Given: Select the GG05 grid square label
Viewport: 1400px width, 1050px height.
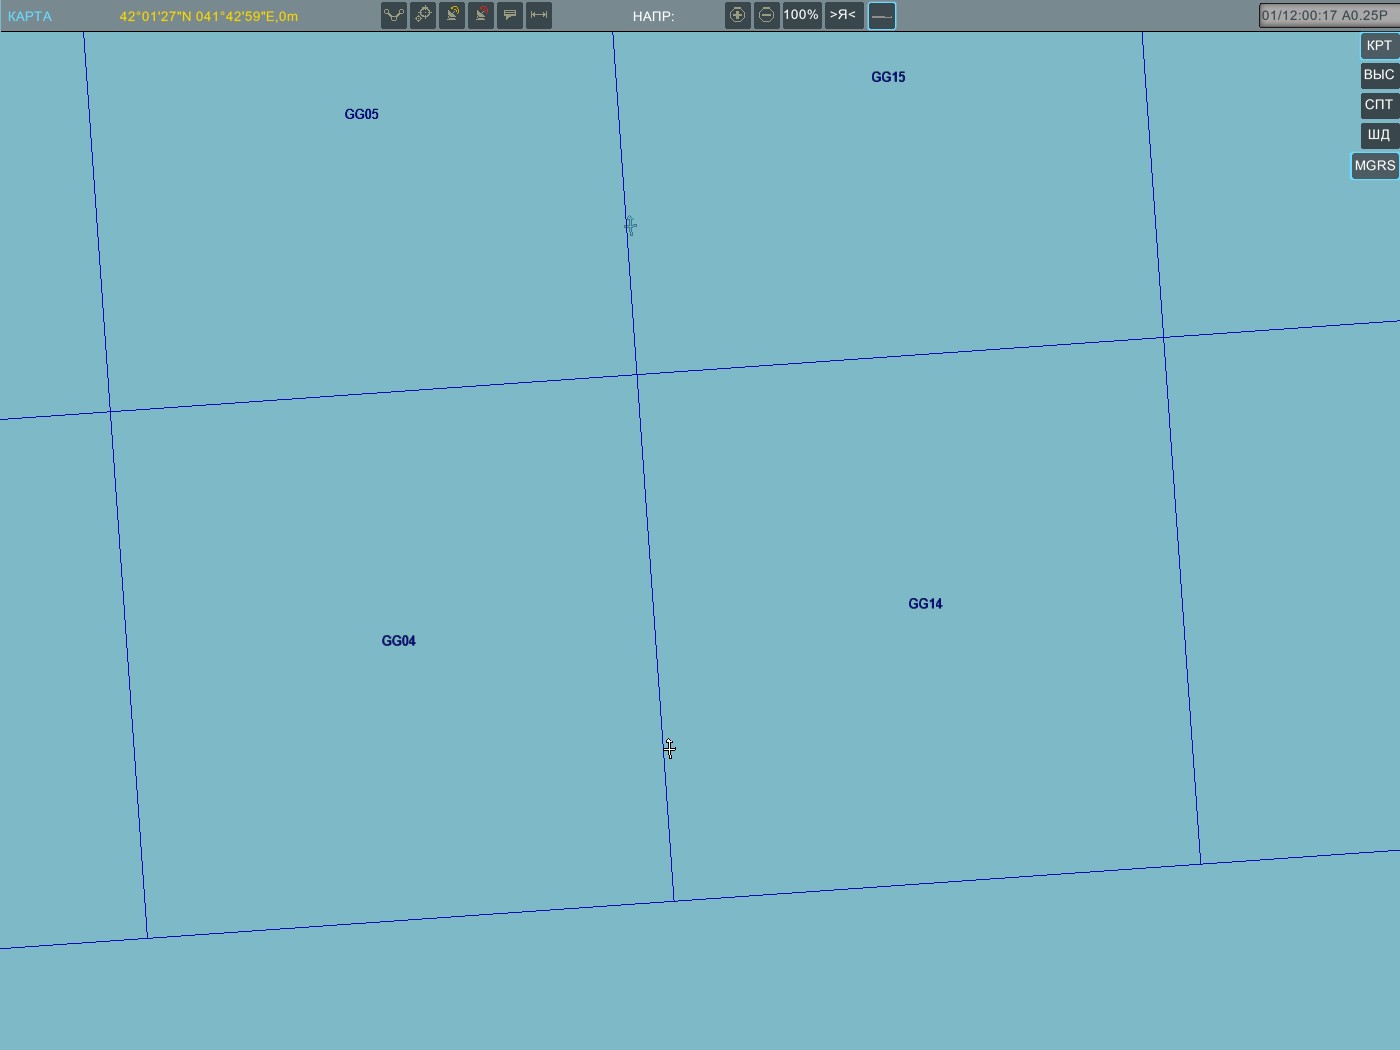Looking at the screenshot, I should (361, 114).
